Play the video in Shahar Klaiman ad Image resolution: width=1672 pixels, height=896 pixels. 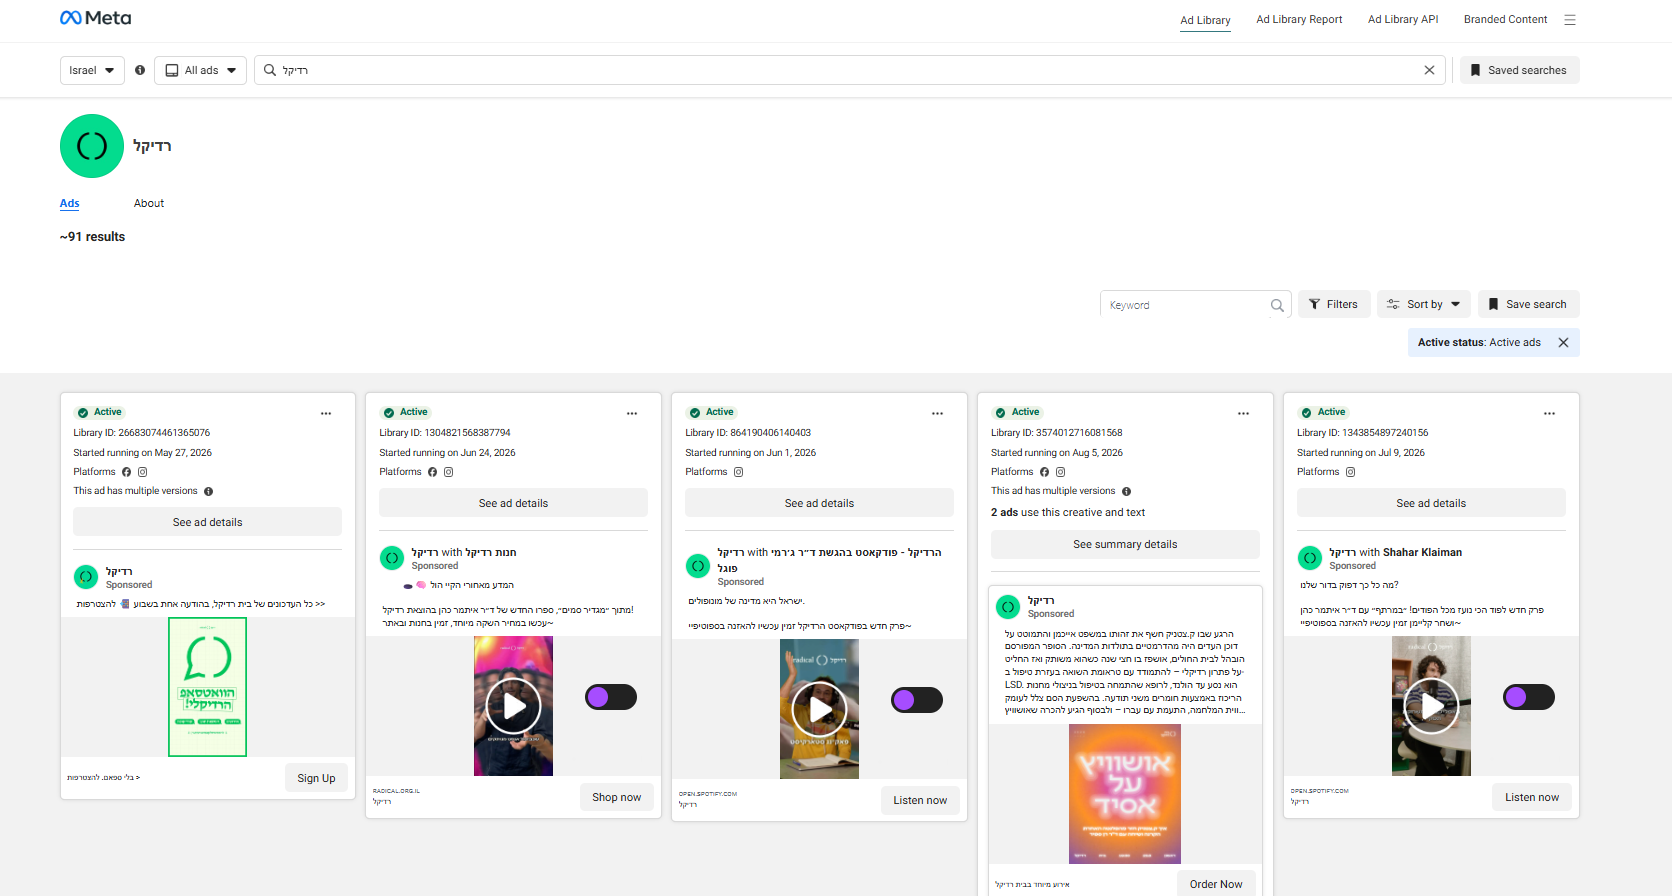(x=1431, y=706)
